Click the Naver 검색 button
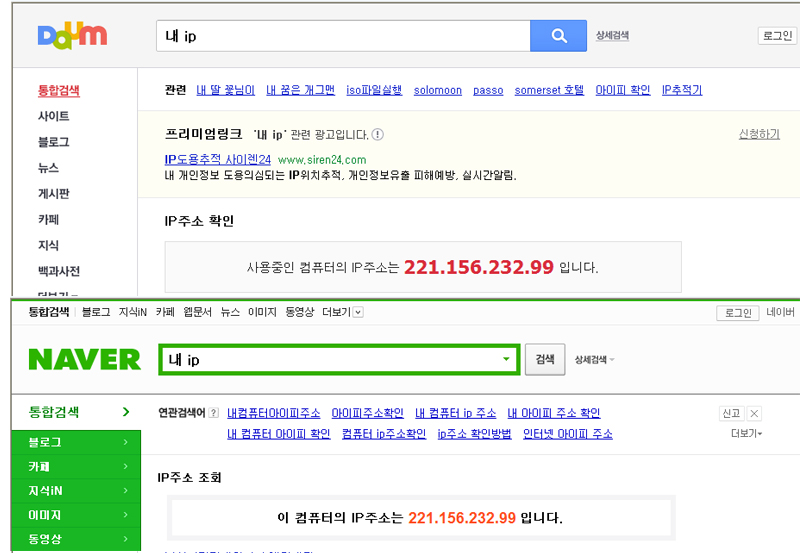The width and height of the screenshot is (800, 553). point(545,359)
